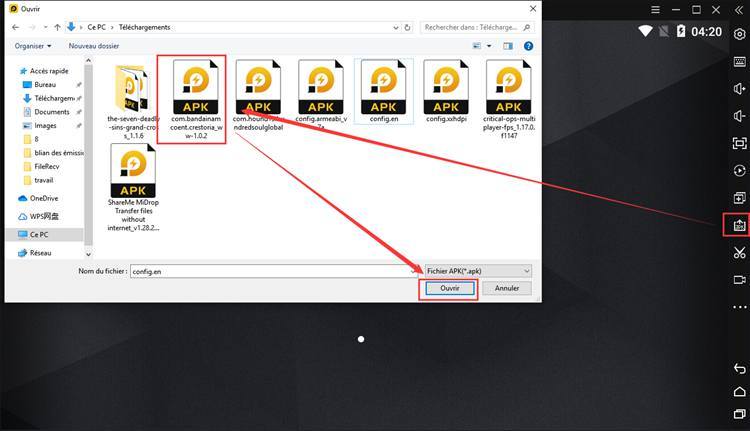
Task: Go back with dialog back arrow
Action: [x=15, y=27]
